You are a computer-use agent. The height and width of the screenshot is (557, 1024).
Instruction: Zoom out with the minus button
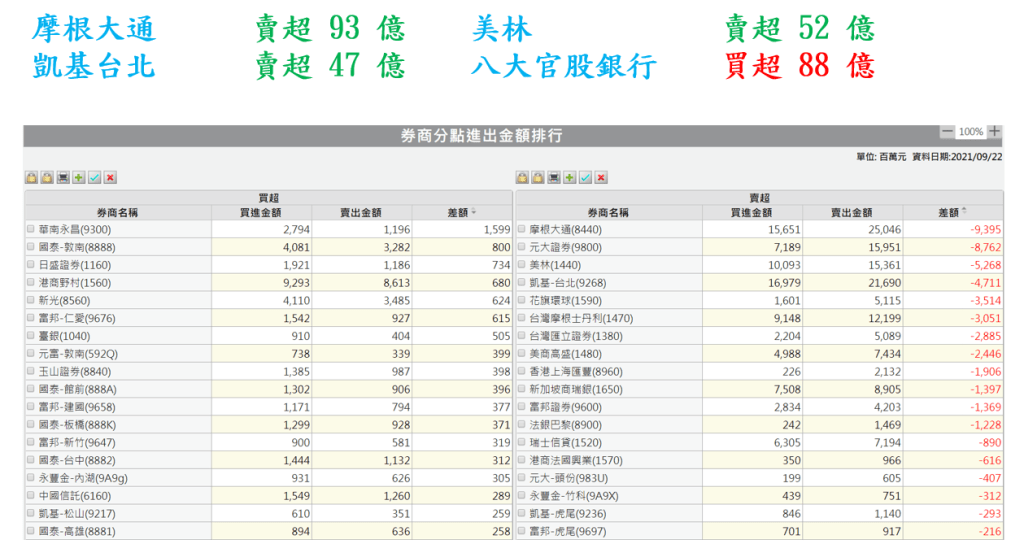pos(947,132)
